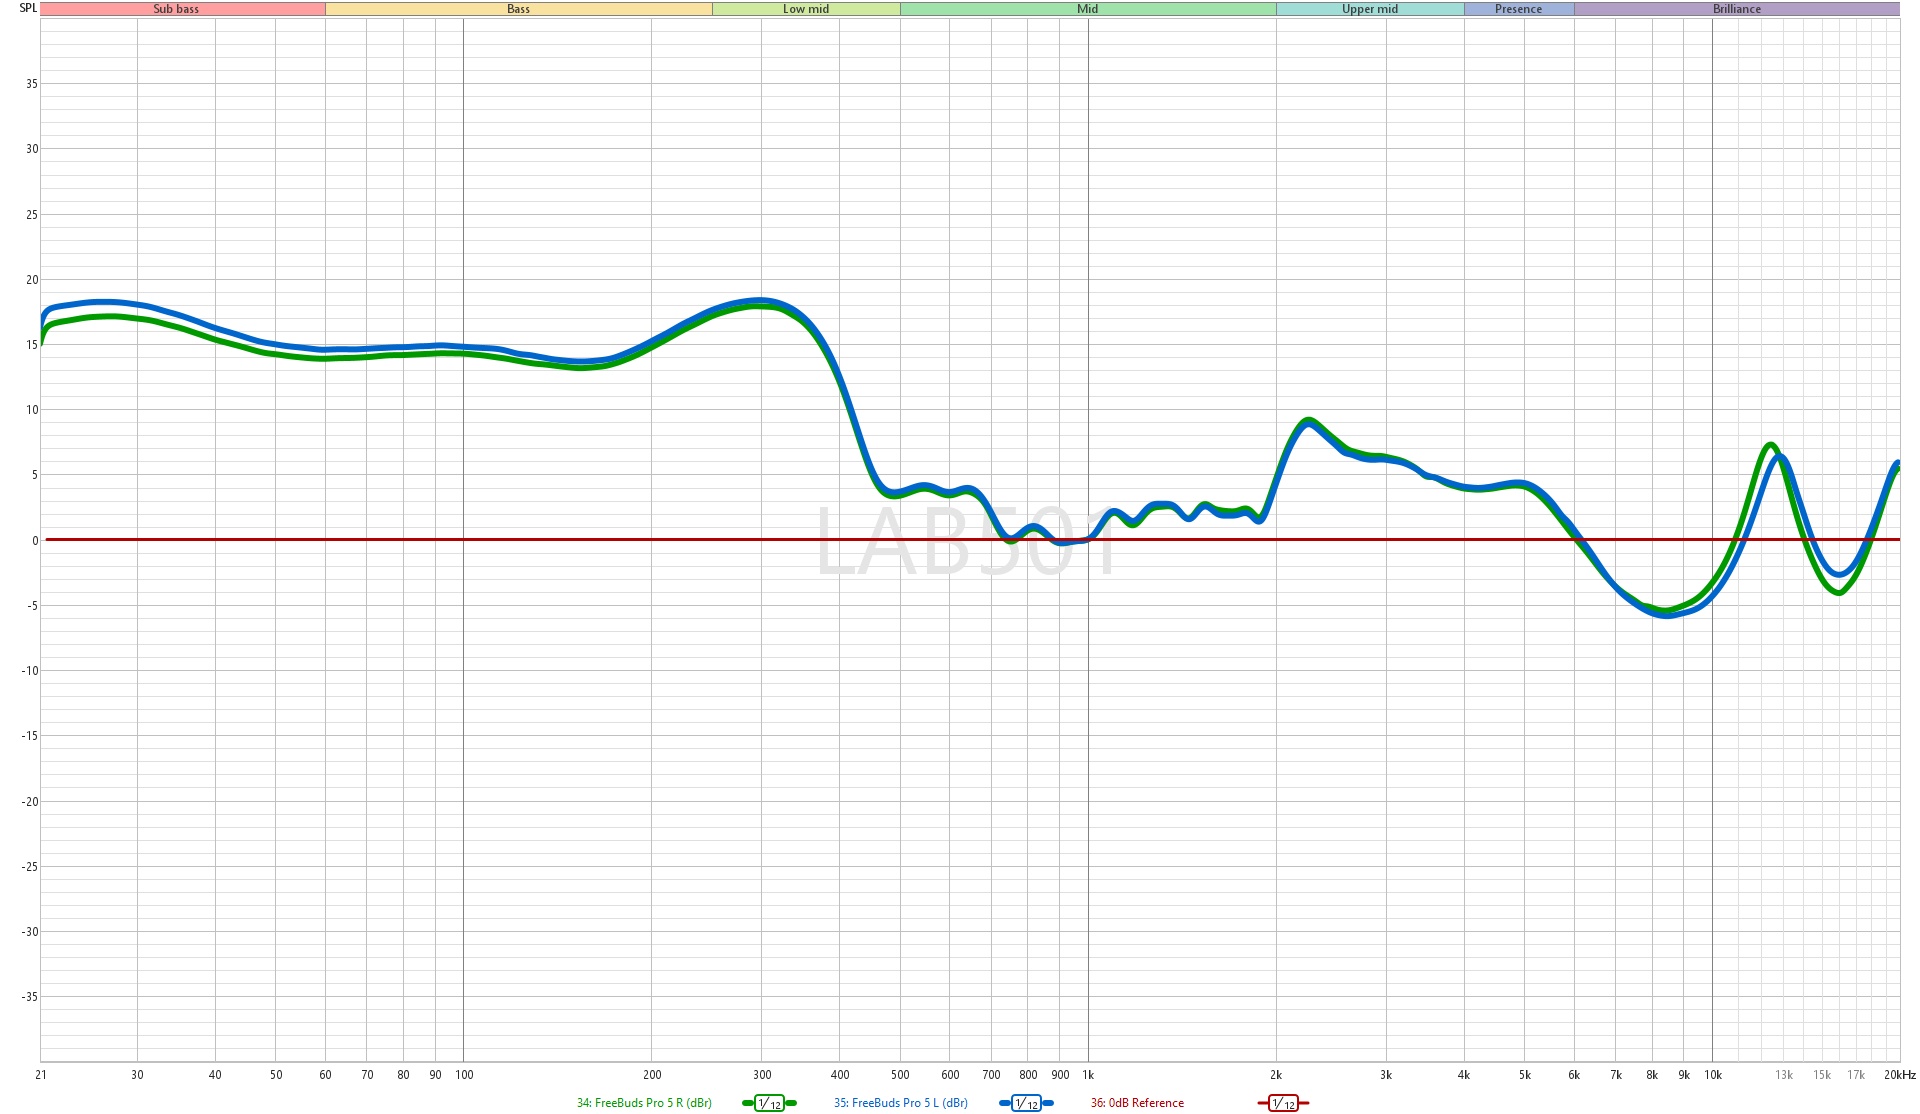
Task: Select the Sub bass band header
Action: [x=176, y=9]
